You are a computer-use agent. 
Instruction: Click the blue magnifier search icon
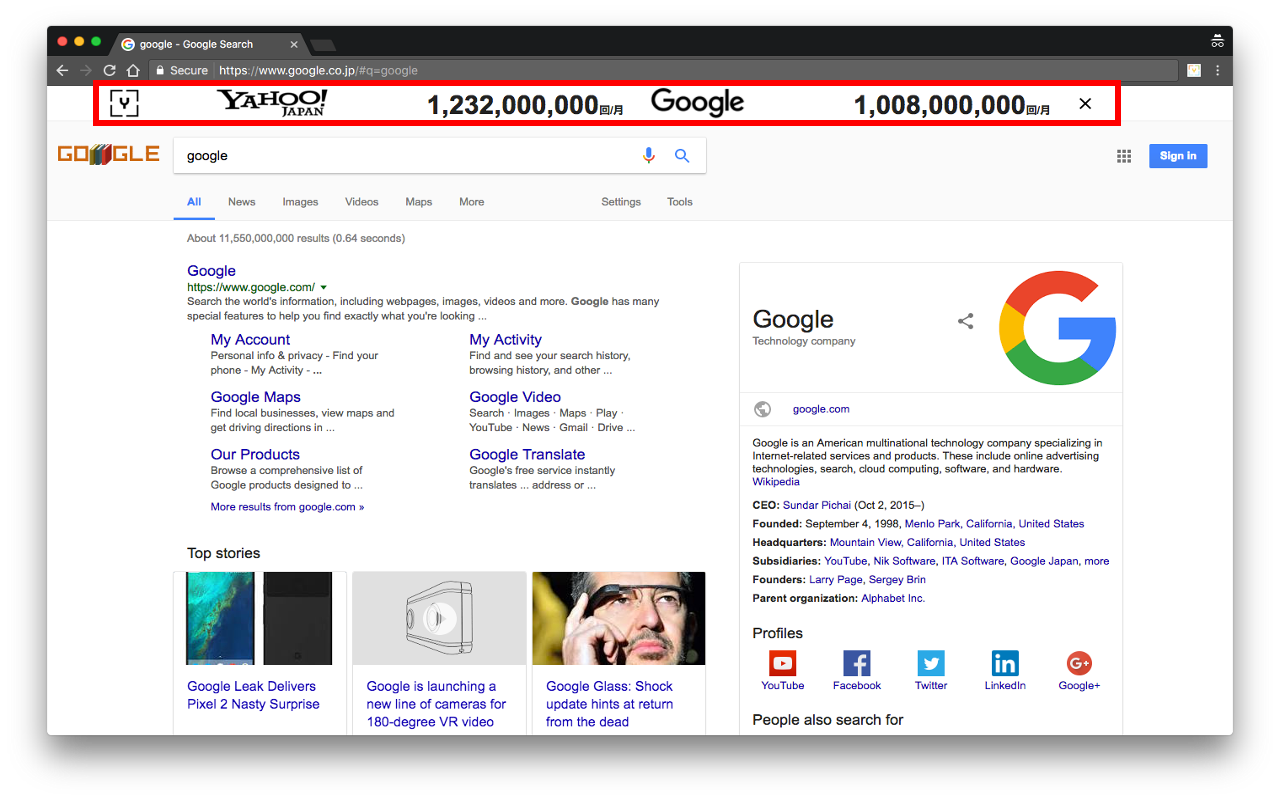point(682,155)
